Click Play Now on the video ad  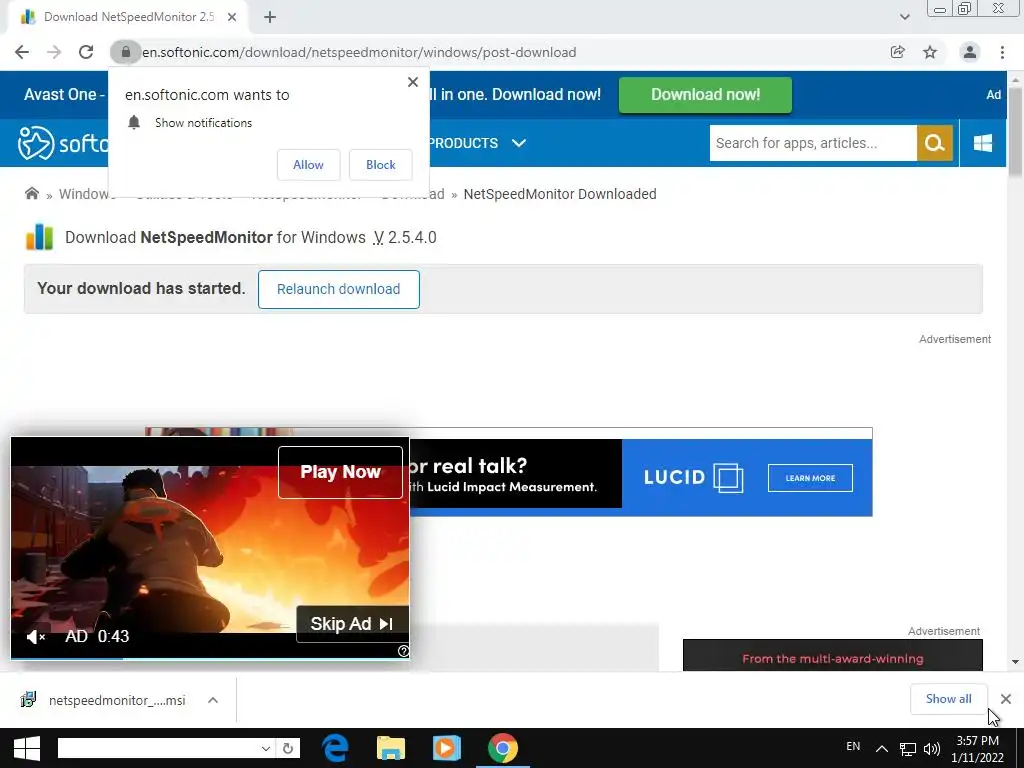point(340,472)
